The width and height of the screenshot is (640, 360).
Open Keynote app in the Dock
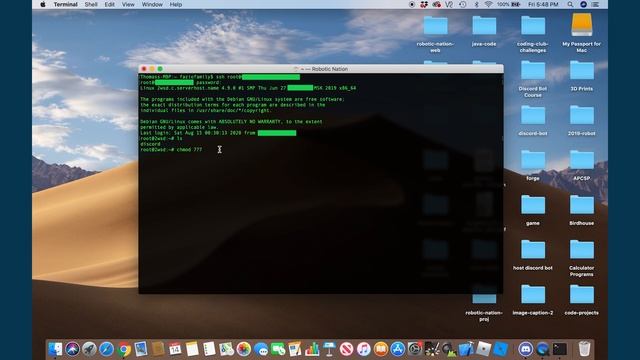(329, 349)
